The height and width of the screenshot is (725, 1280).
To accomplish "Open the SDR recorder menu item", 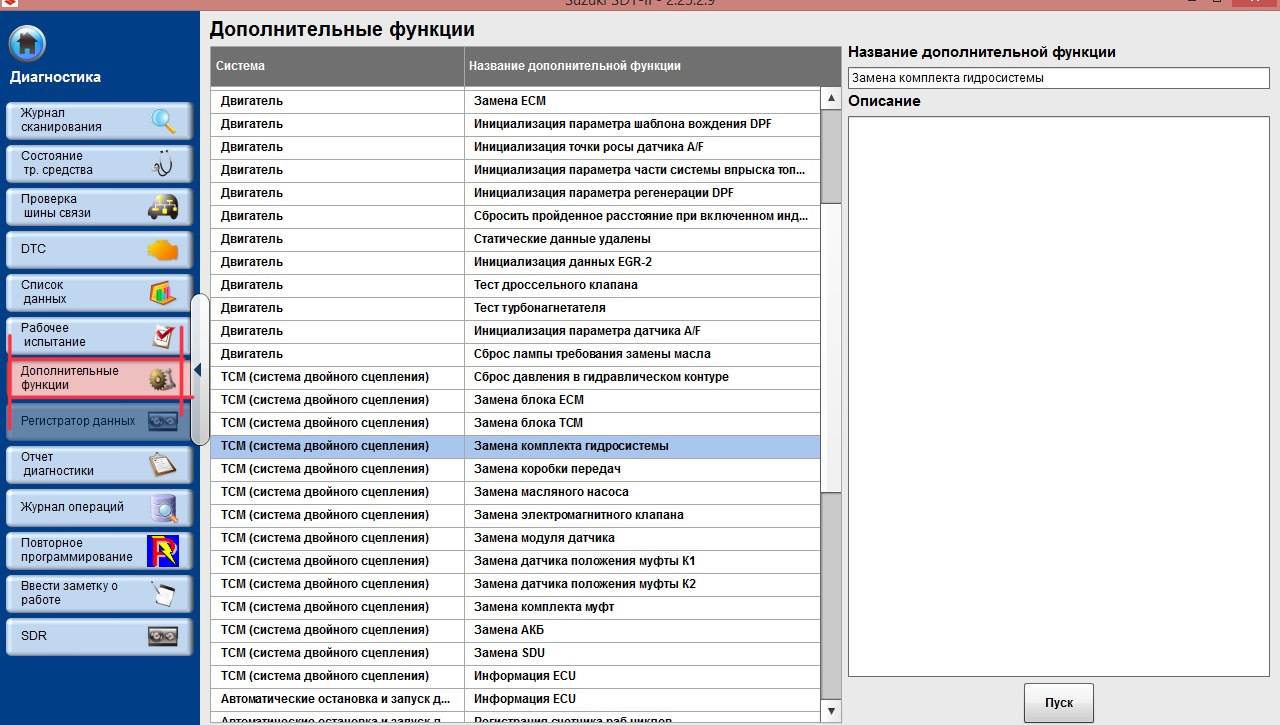I will coord(98,637).
